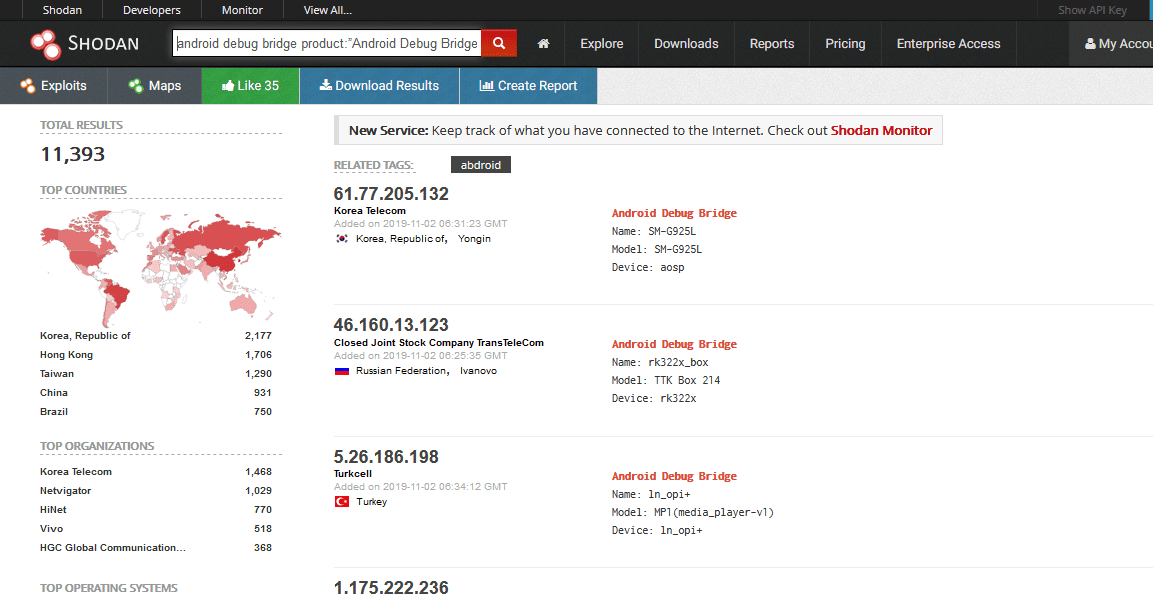Go to Explore page

[602, 44]
